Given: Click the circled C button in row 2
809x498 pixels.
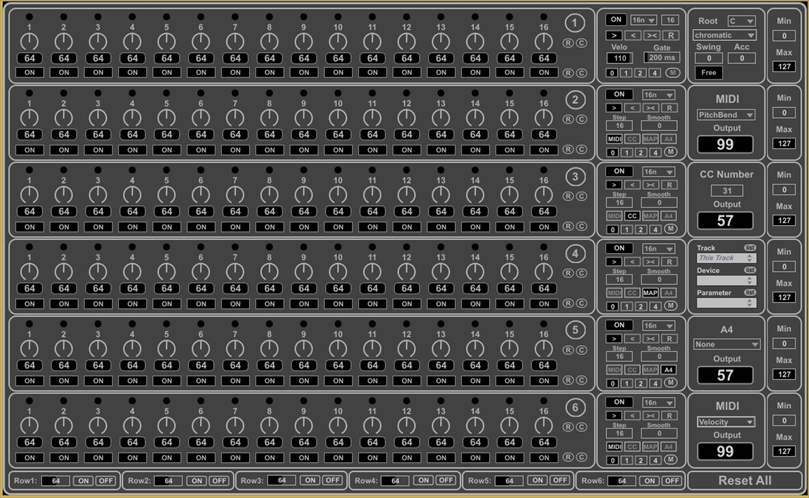Looking at the screenshot, I should [581, 120].
